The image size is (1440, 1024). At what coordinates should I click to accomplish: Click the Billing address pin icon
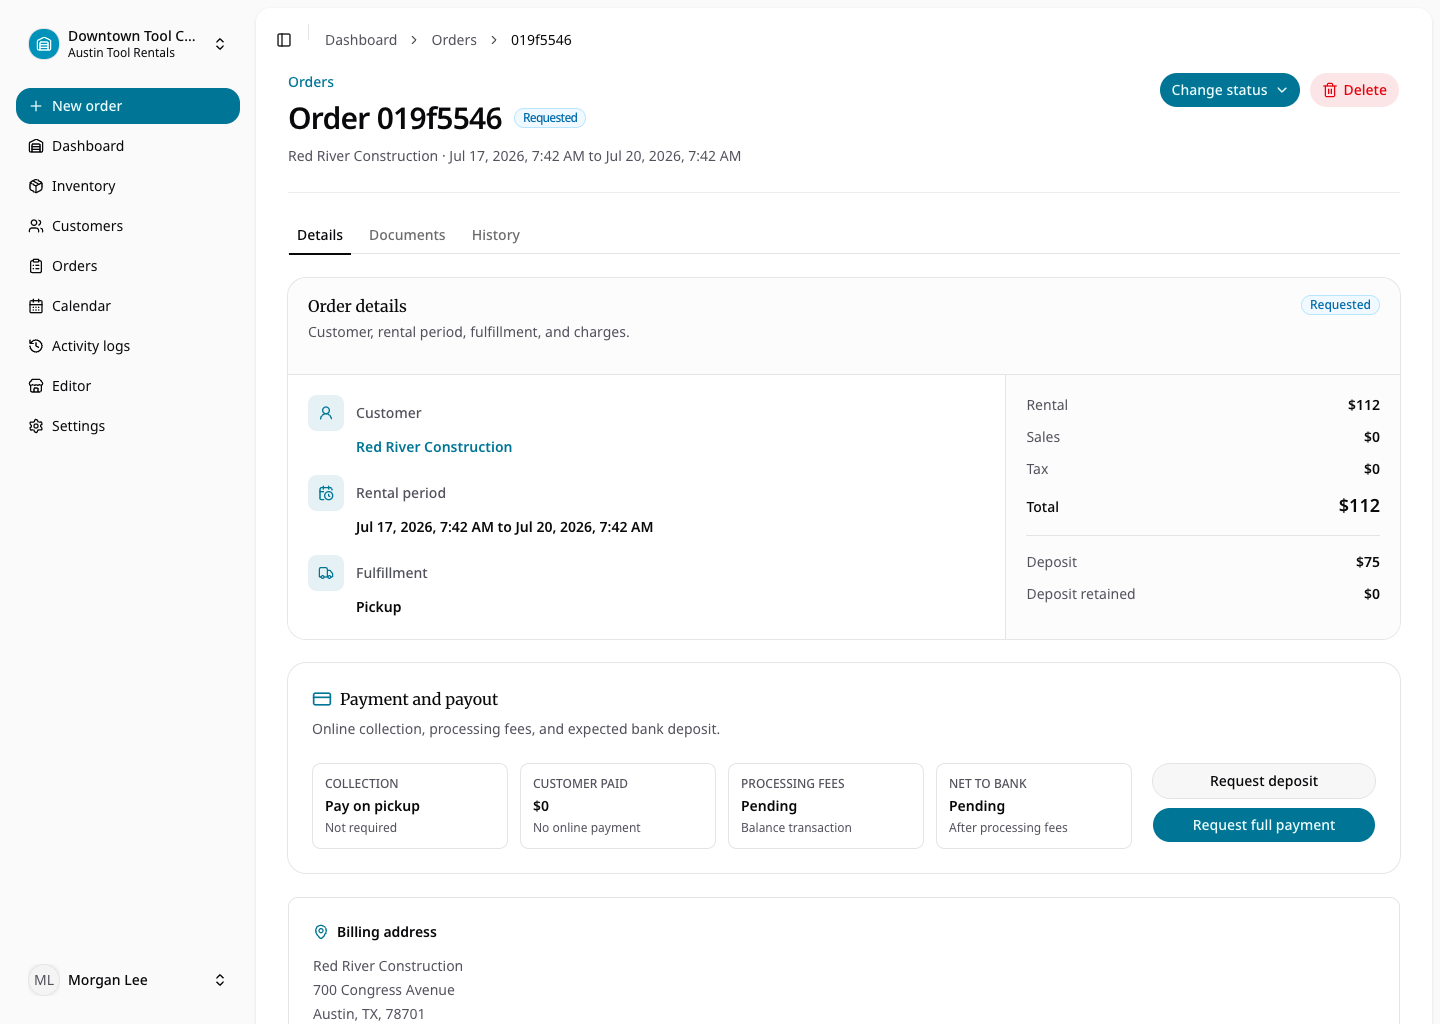click(321, 932)
